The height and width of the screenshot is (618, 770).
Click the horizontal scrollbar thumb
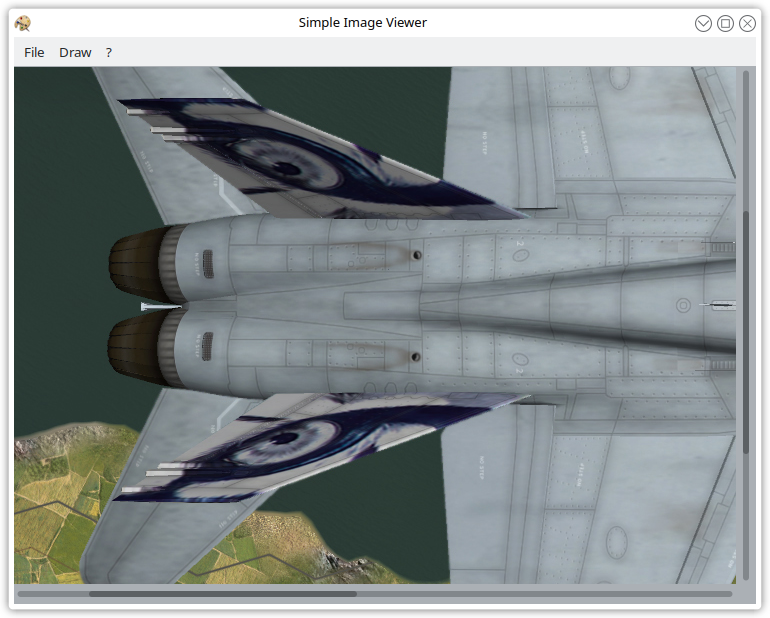coord(223,594)
